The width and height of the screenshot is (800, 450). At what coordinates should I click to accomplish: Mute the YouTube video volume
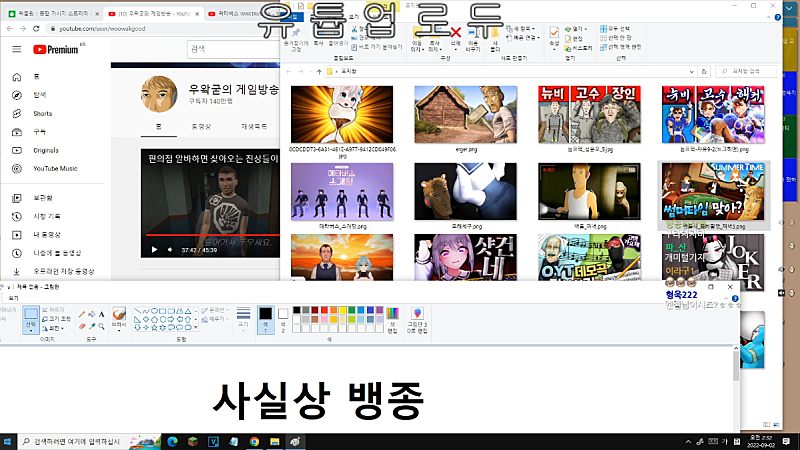pos(171,250)
